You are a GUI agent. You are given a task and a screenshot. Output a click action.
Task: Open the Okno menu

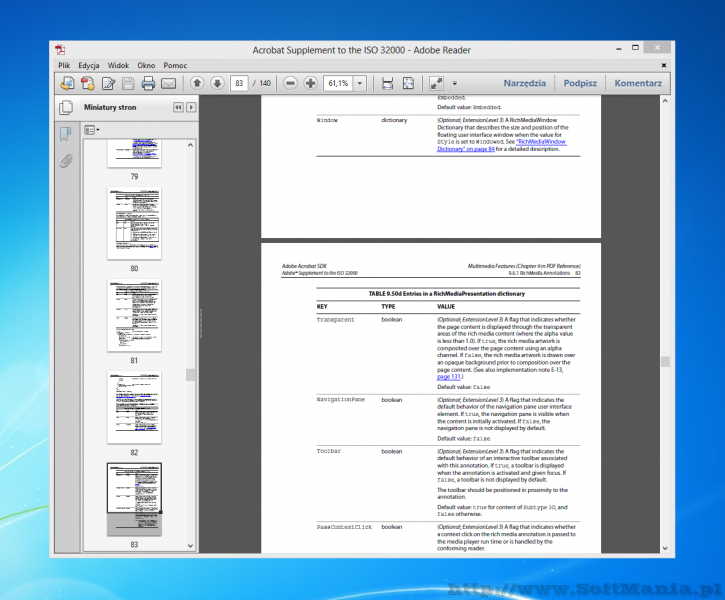[x=146, y=65]
